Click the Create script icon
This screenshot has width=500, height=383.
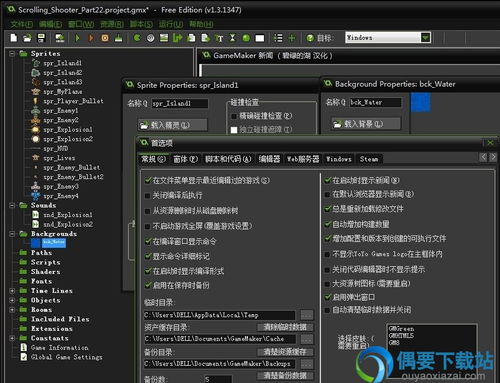point(191,38)
